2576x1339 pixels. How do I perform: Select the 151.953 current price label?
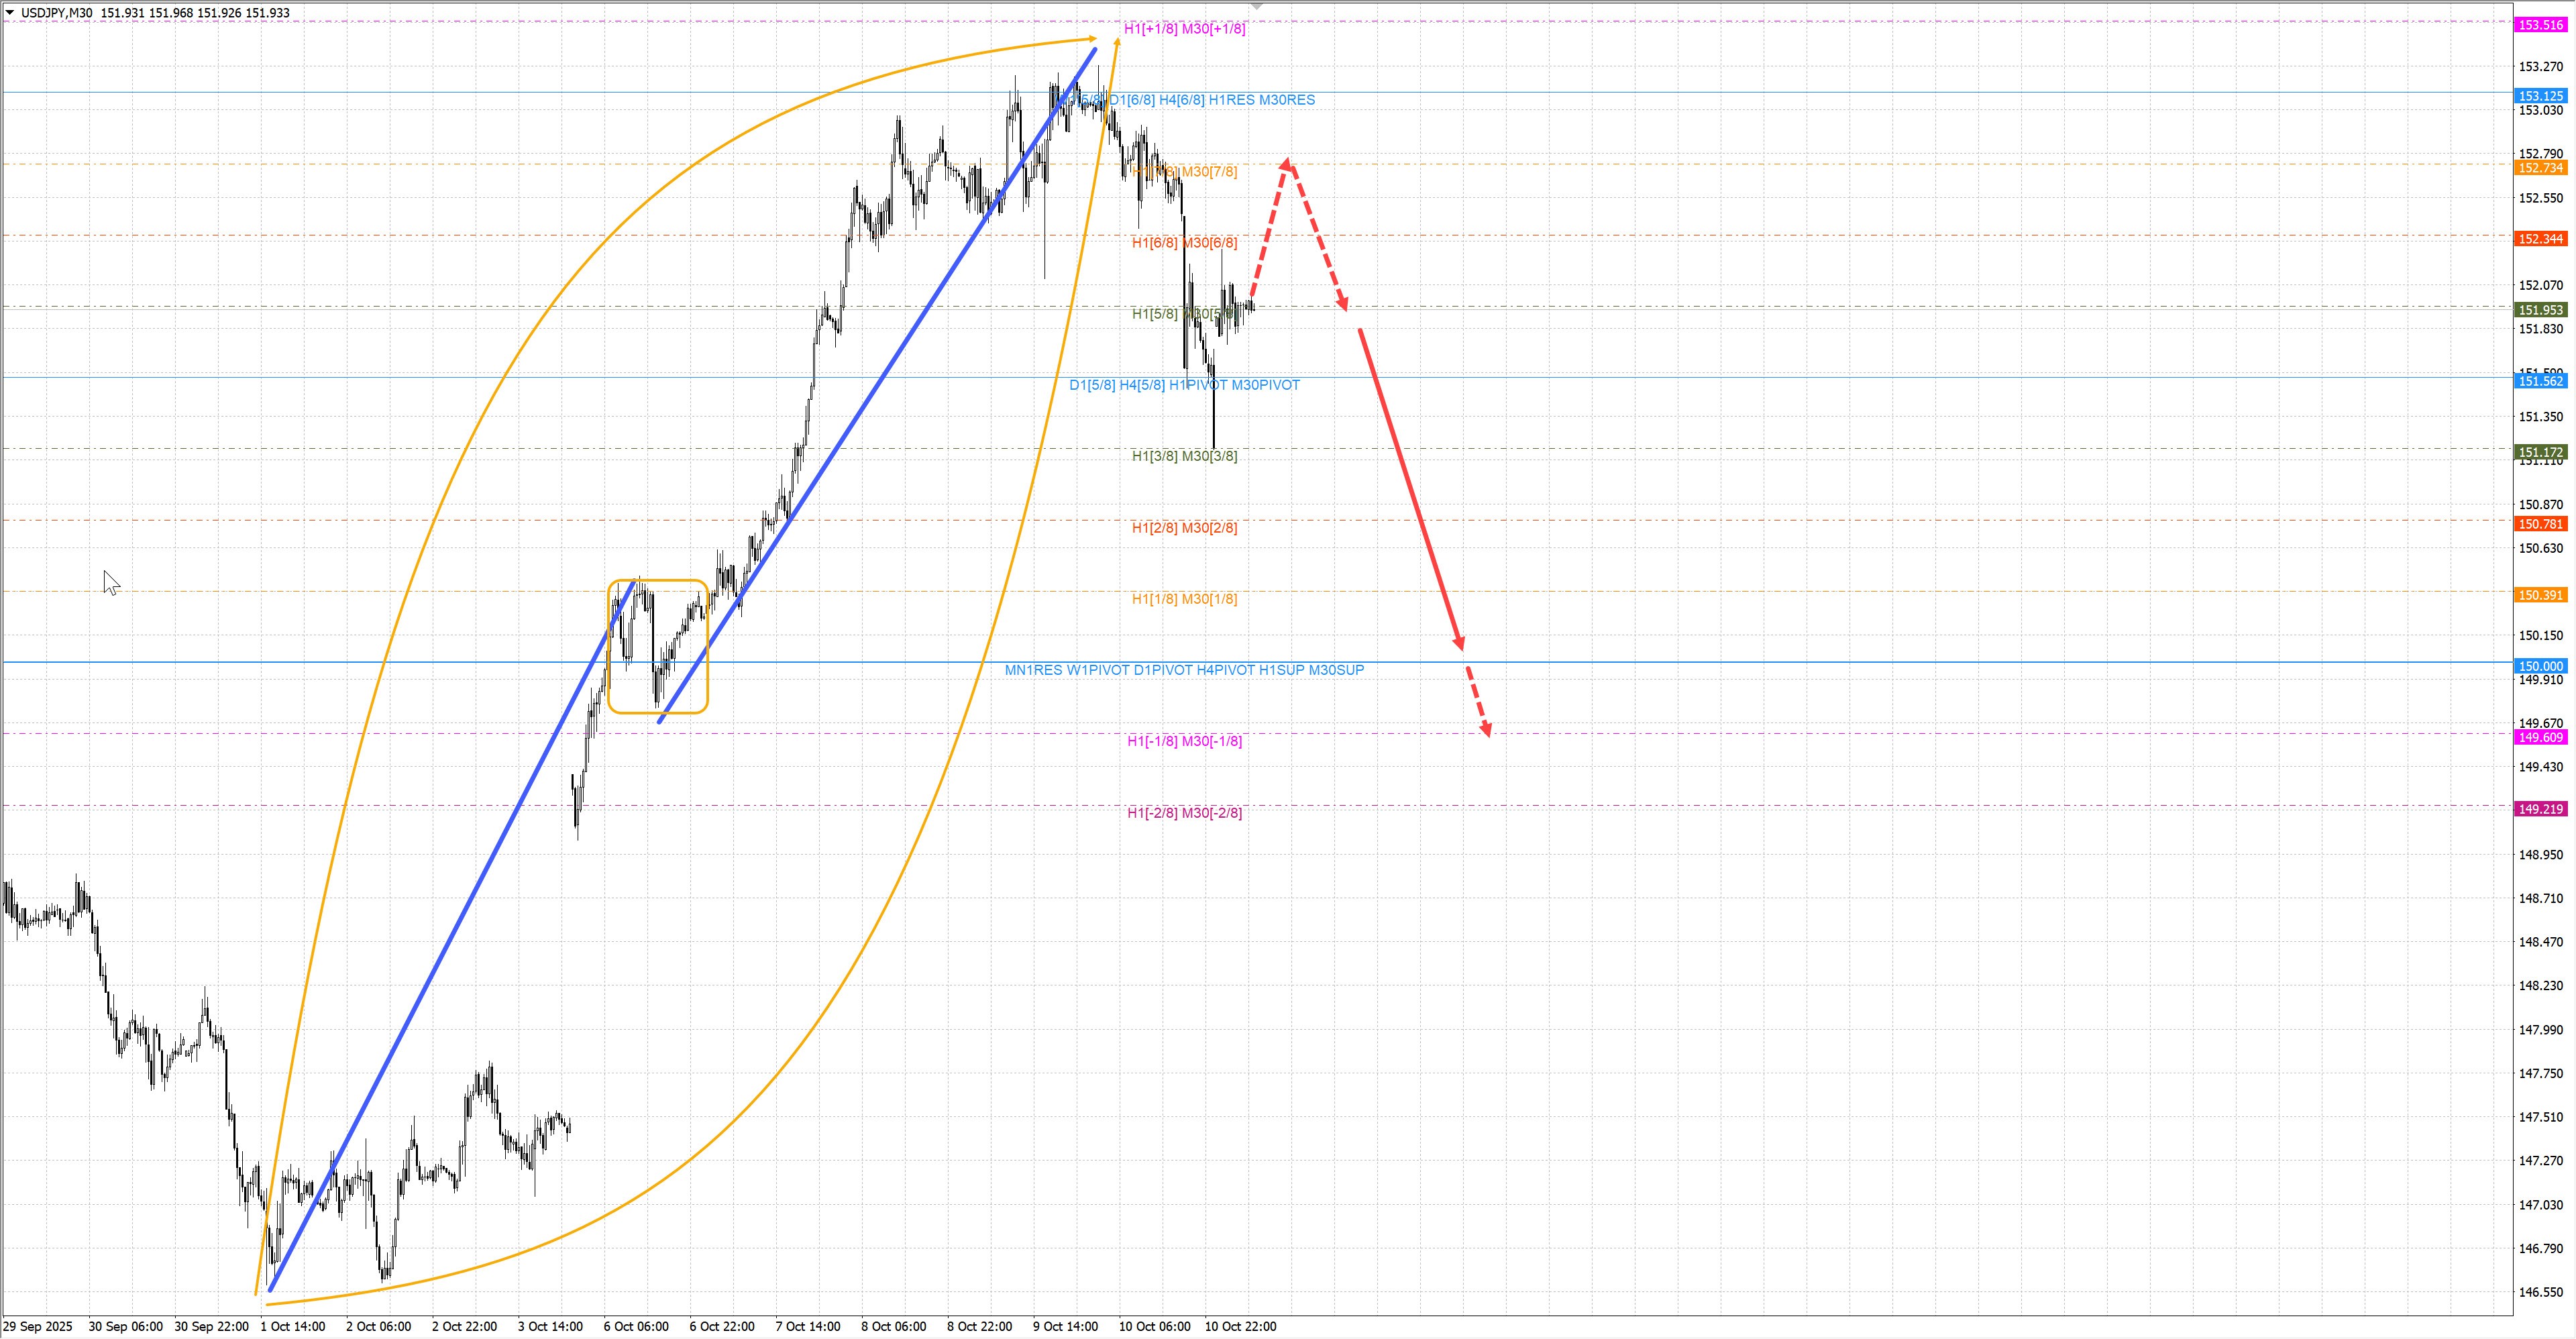coord(2540,310)
